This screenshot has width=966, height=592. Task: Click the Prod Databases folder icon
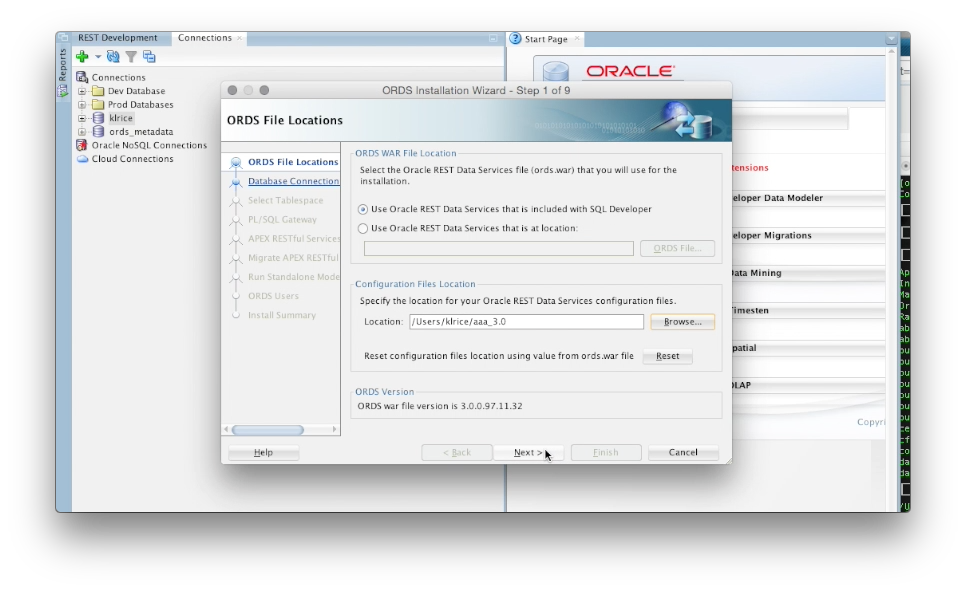click(98, 104)
